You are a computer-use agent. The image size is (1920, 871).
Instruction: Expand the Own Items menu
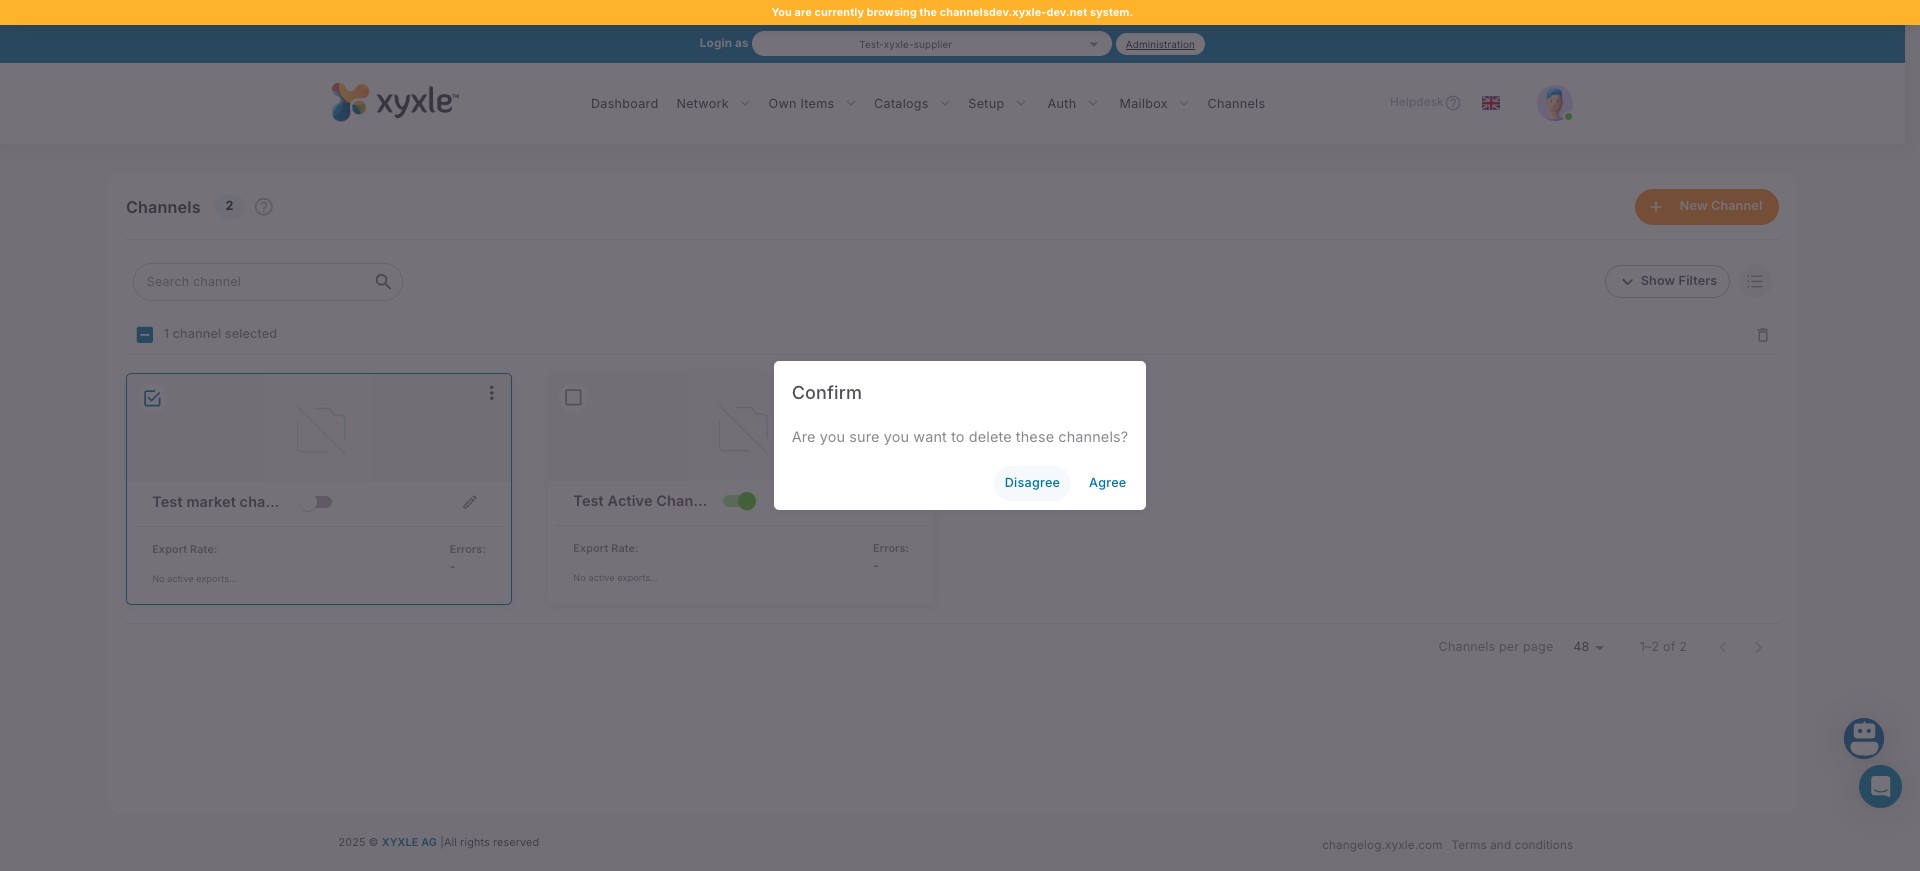coord(812,104)
